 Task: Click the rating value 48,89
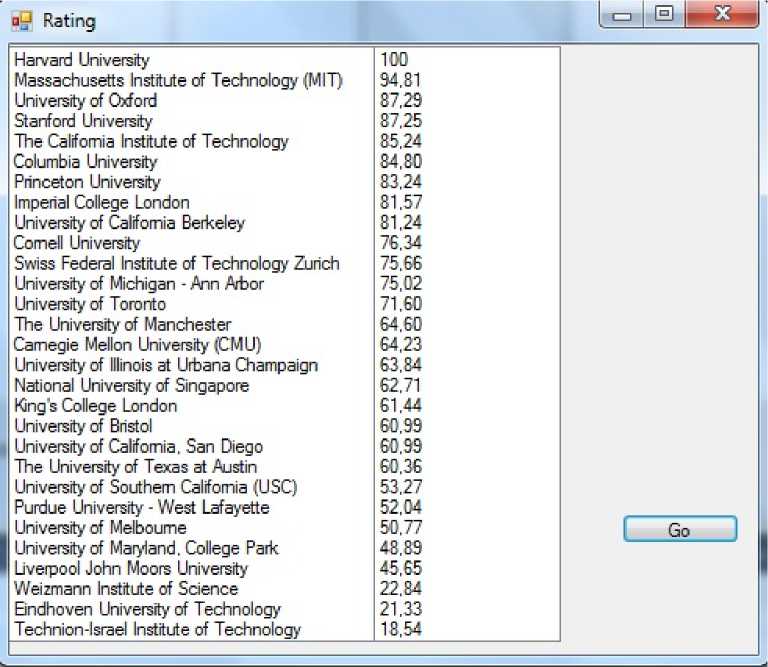point(401,548)
